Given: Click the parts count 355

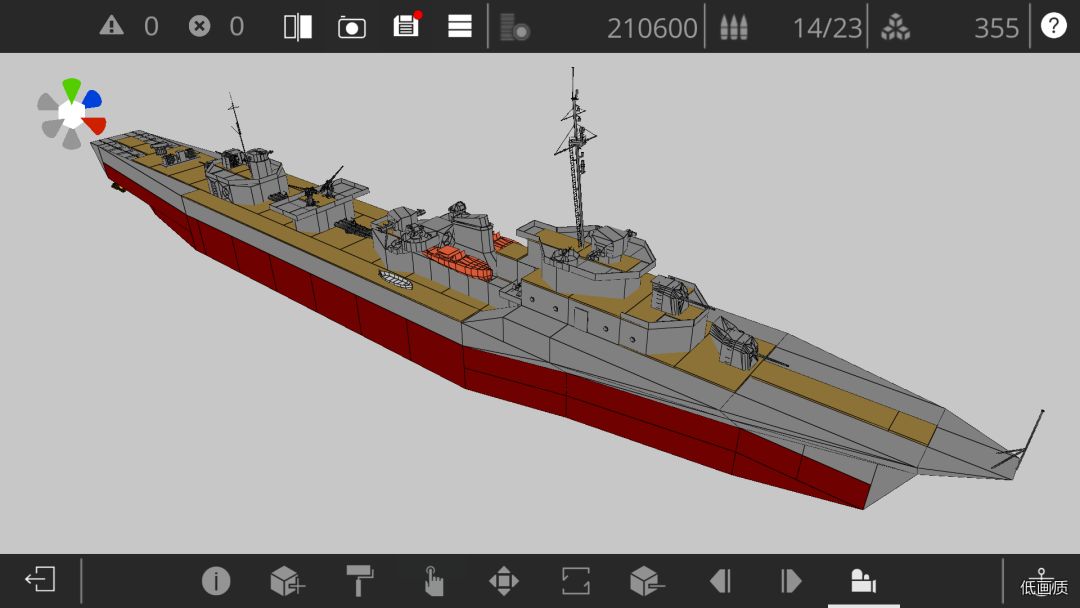Looking at the screenshot, I should 996,28.
